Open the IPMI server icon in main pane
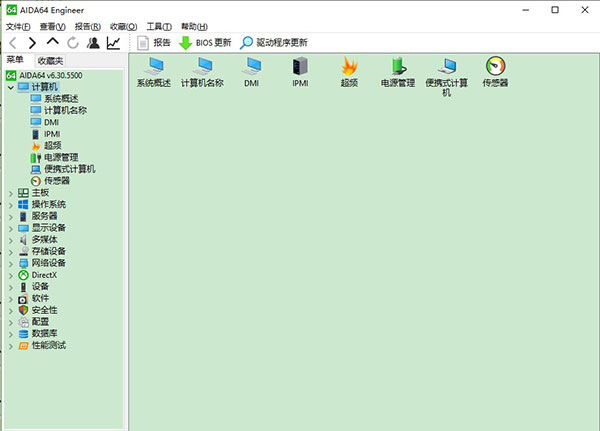The image size is (600, 431). (x=300, y=66)
